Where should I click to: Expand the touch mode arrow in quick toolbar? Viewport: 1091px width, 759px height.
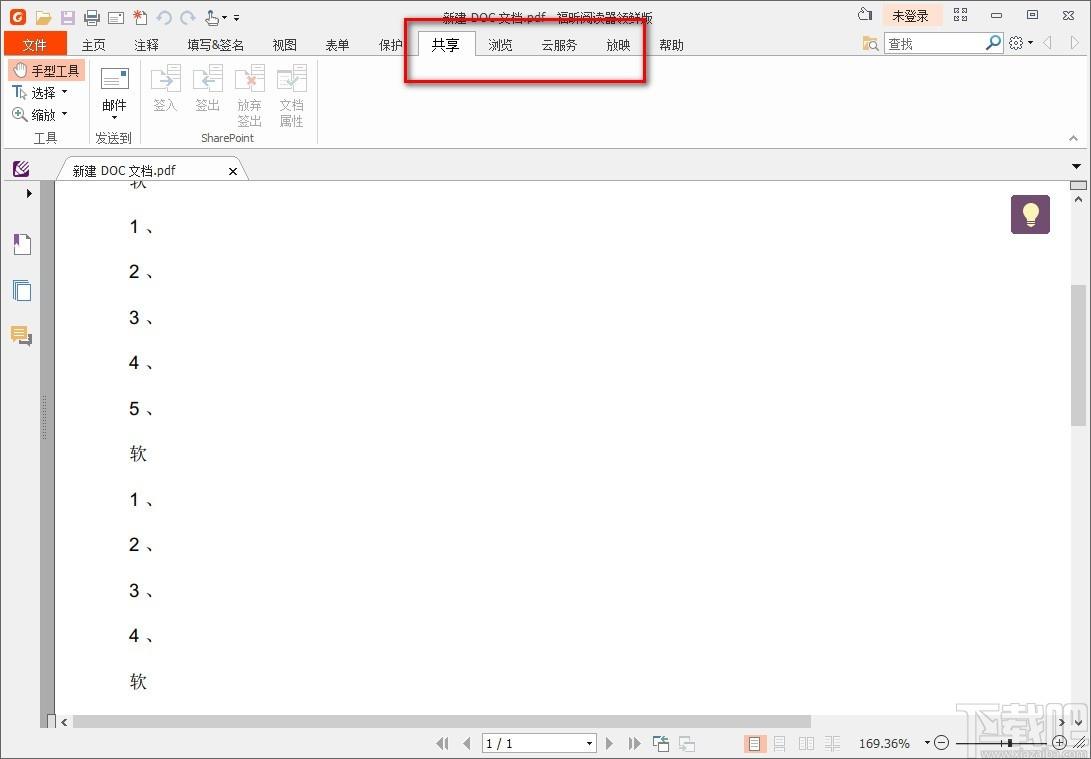[225, 17]
